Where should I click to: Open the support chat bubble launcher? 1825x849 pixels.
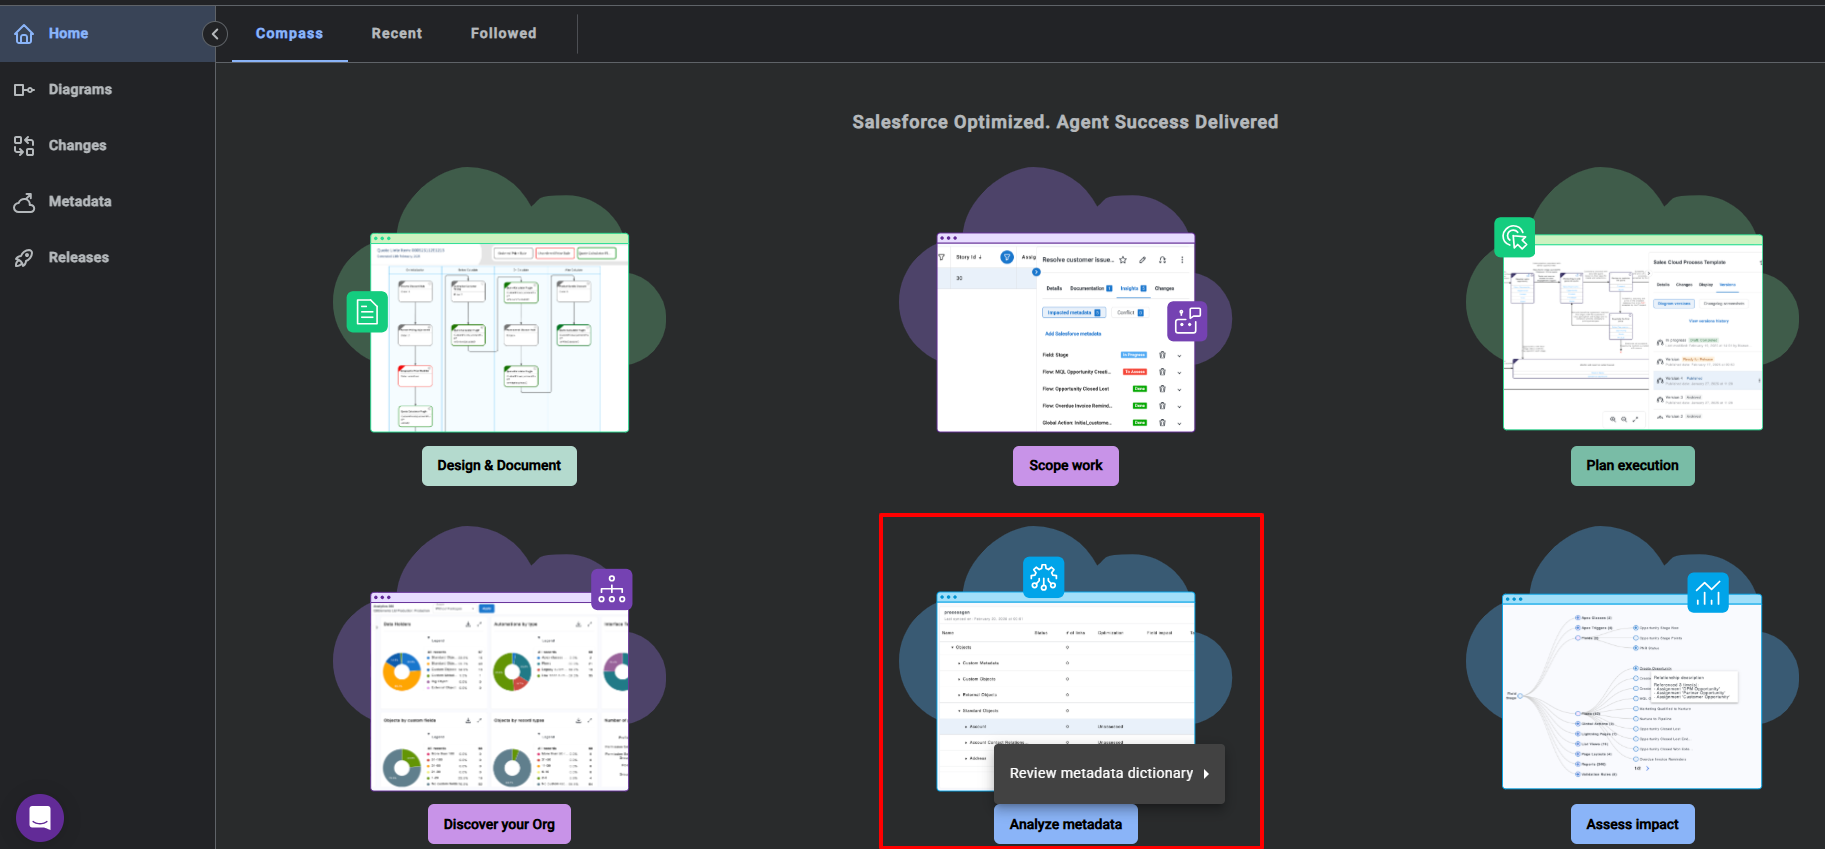tap(40, 818)
